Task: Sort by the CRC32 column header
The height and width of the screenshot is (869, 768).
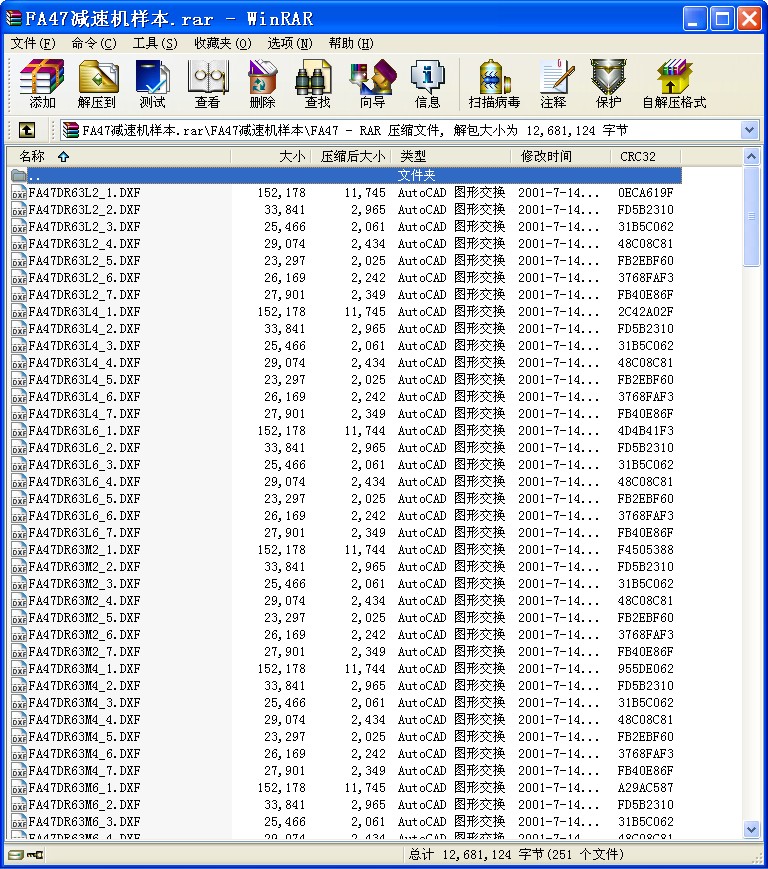Action: (x=646, y=156)
